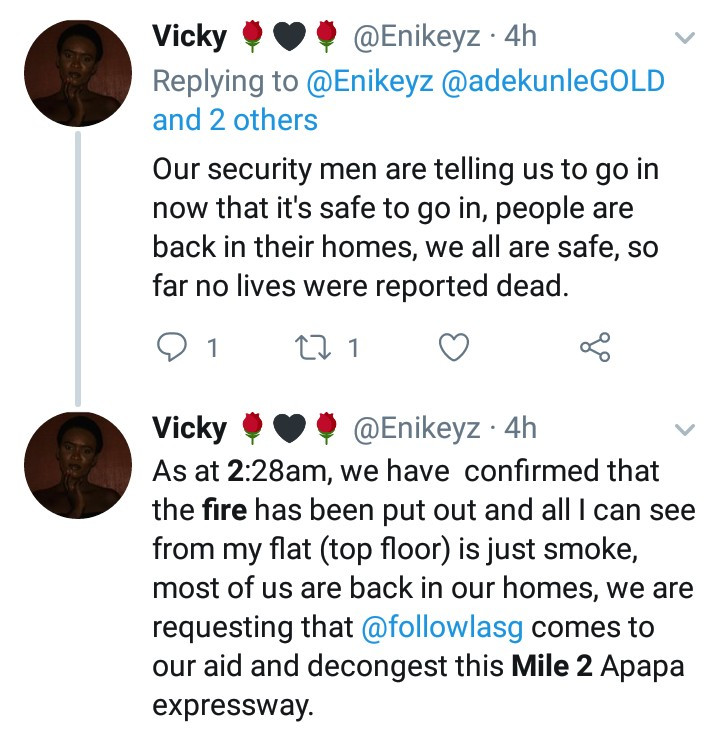This screenshot has height=736, width=720.
Task: Retweet the security men tweet
Action: pos(312,346)
